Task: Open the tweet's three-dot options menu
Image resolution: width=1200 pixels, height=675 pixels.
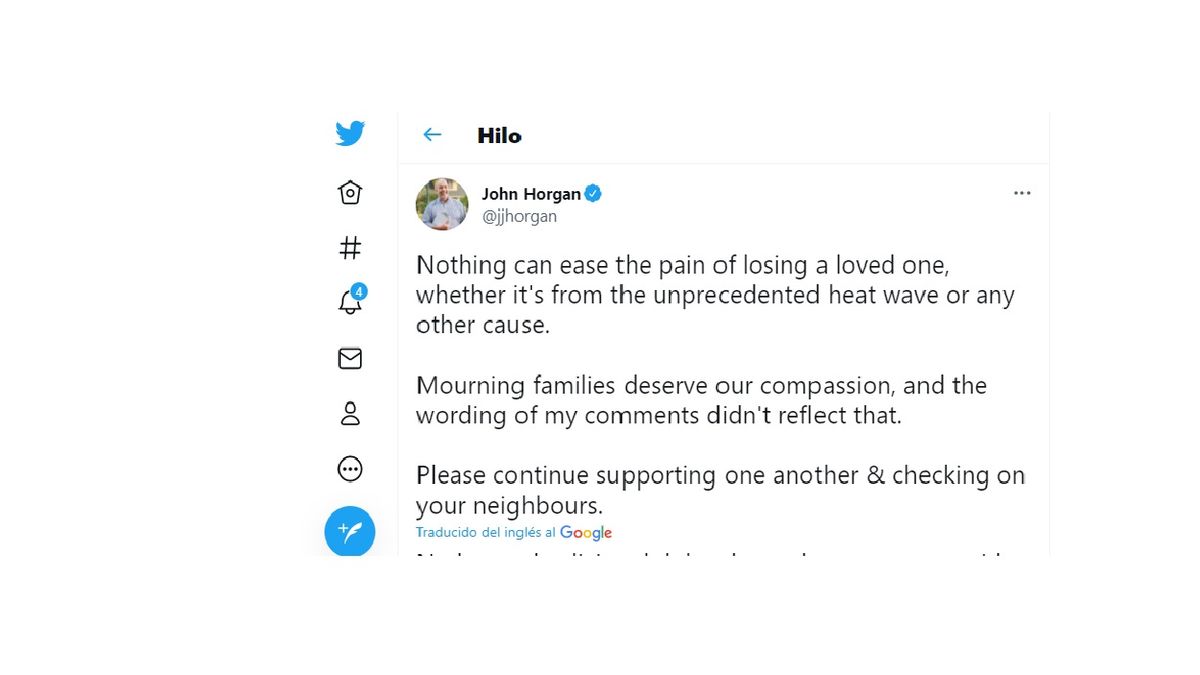Action: click(1021, 193)
